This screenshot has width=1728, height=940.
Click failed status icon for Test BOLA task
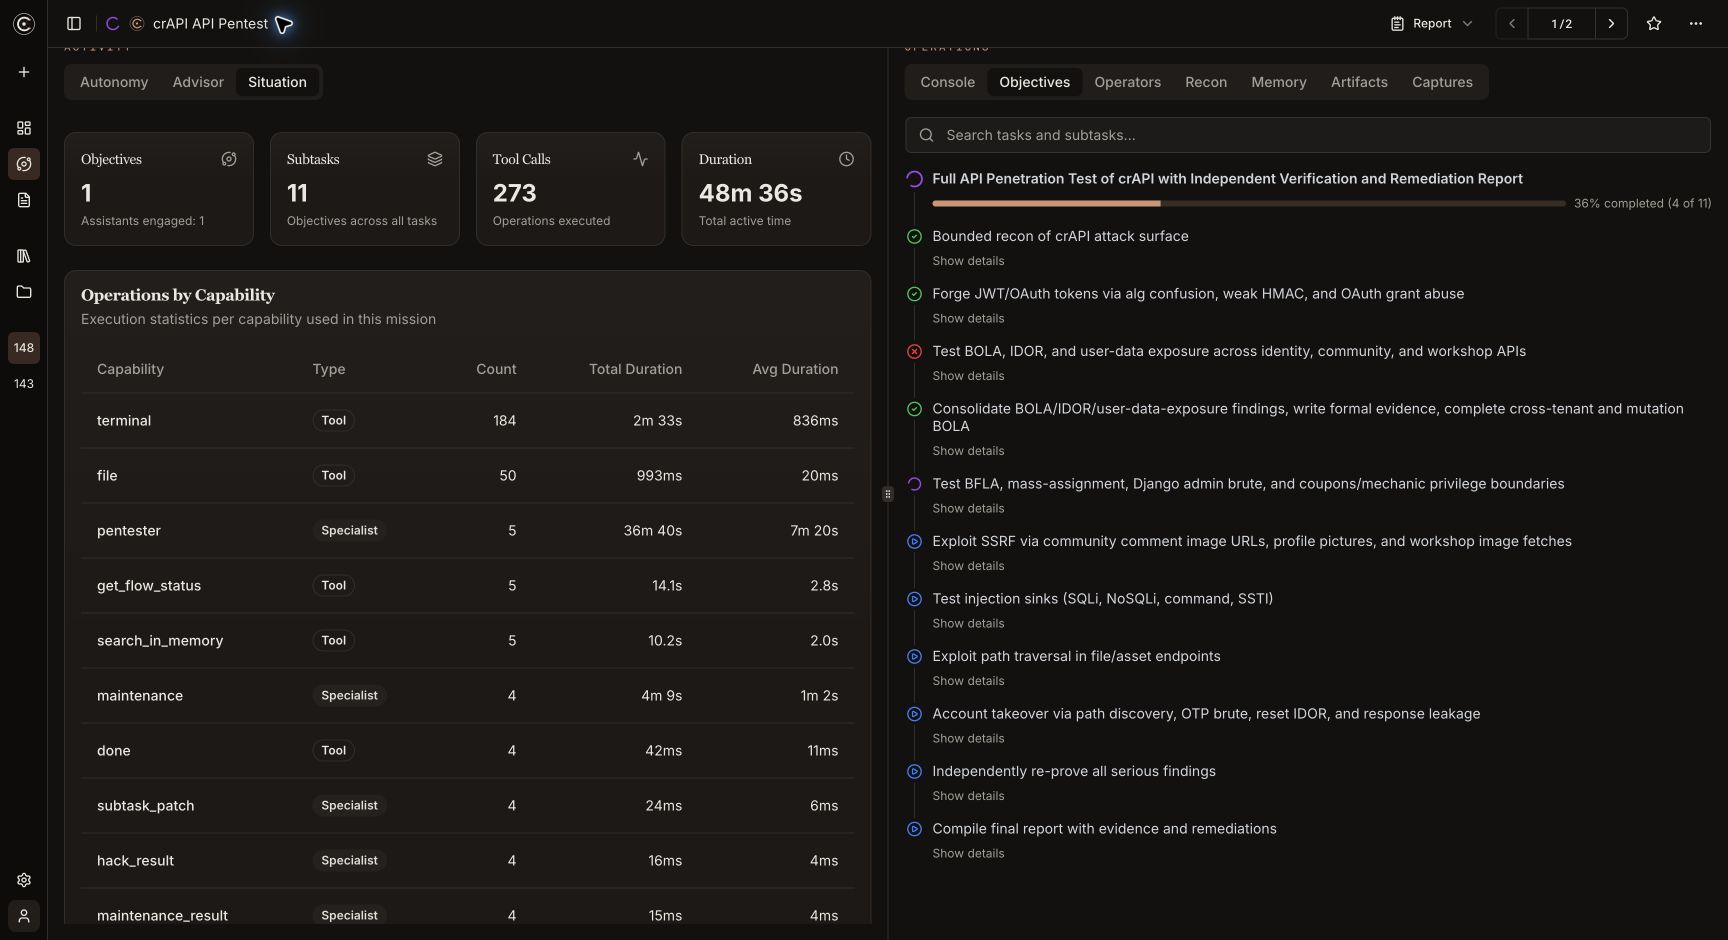point(914,352)
